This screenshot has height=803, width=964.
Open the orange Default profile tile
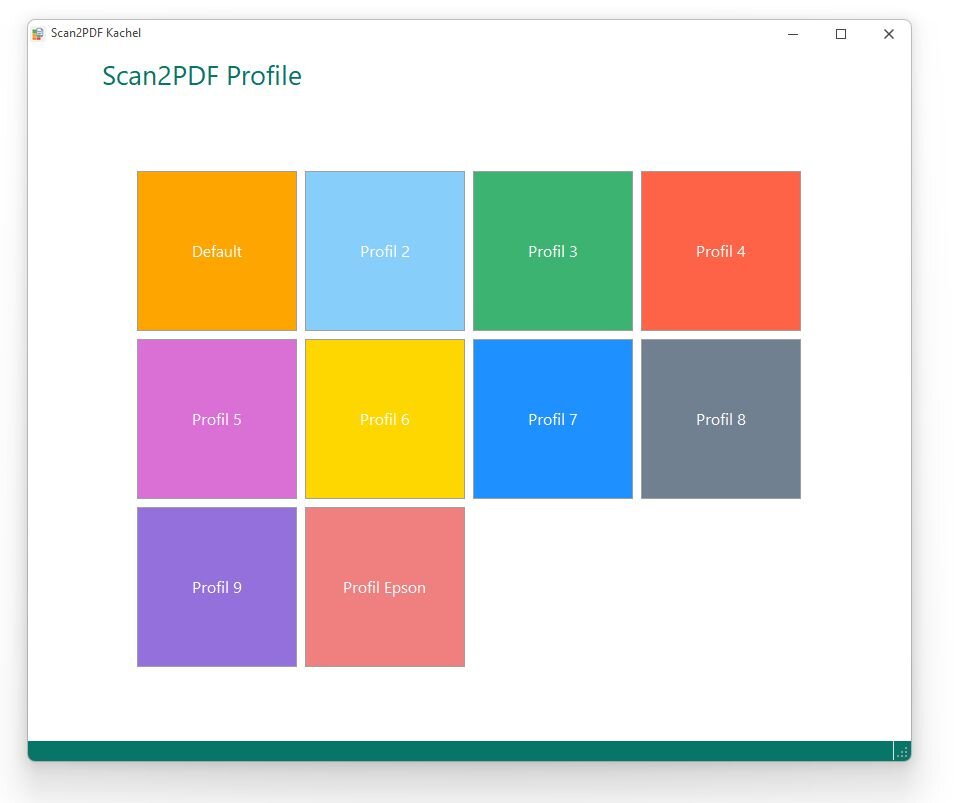pyautogui.click(x=217, y=251)
